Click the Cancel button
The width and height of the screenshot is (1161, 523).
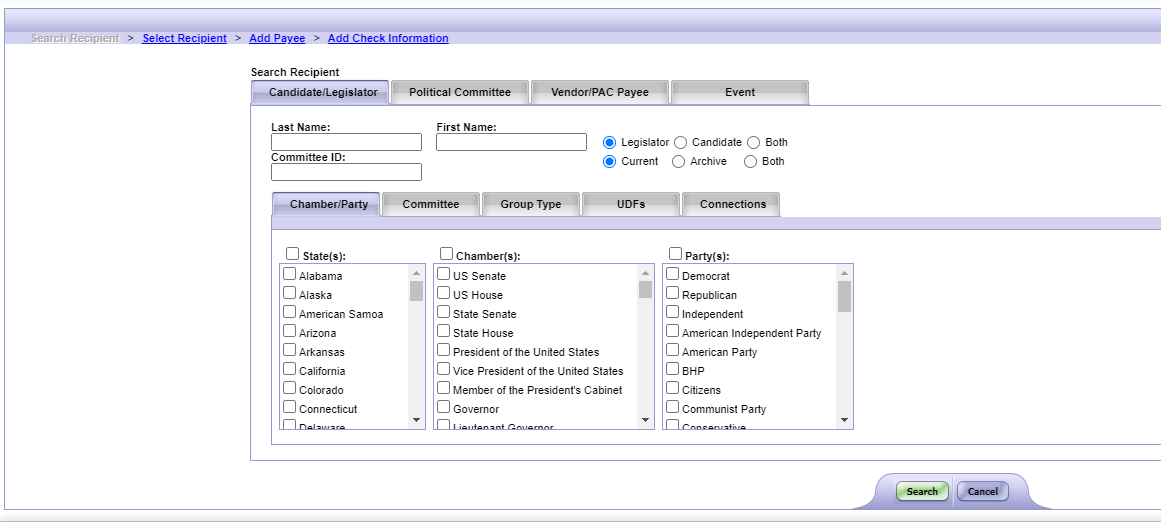(982, 491)
